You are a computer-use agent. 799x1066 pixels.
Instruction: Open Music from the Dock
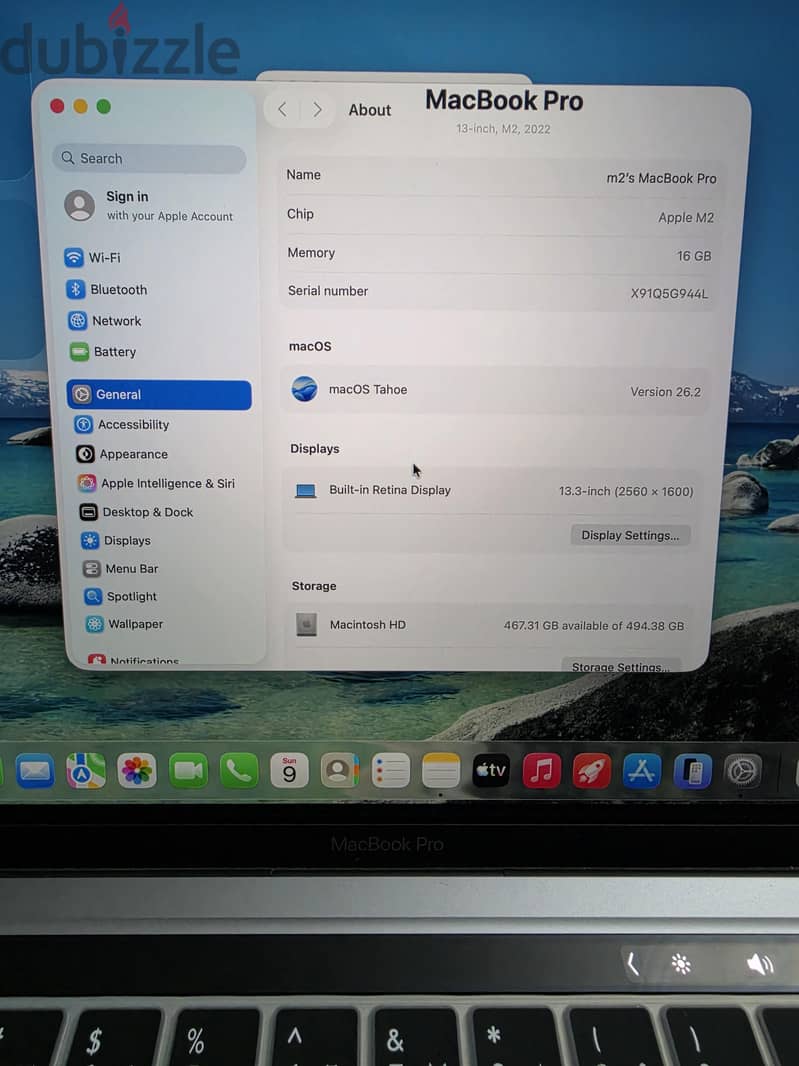(x=541, y=771)
